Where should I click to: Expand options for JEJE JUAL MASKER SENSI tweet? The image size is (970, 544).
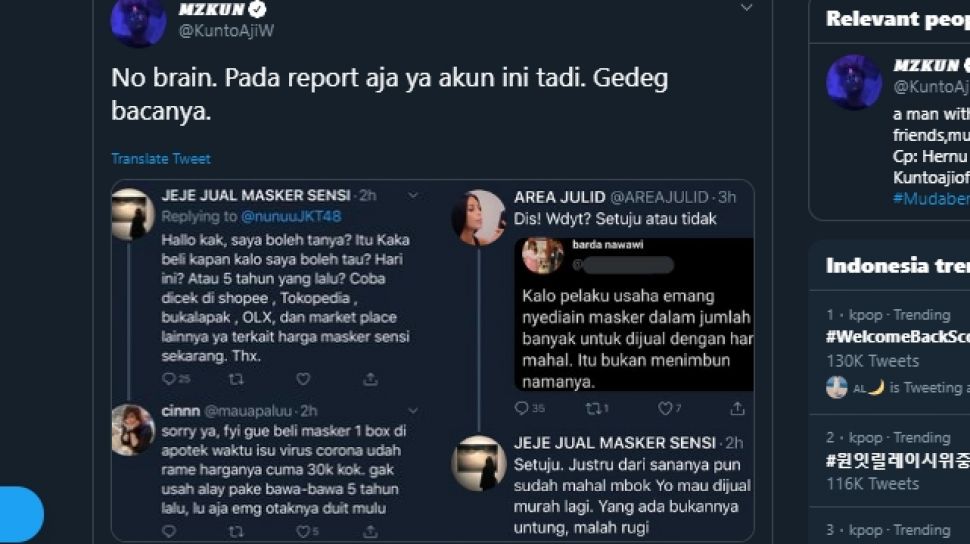[413, 196]
